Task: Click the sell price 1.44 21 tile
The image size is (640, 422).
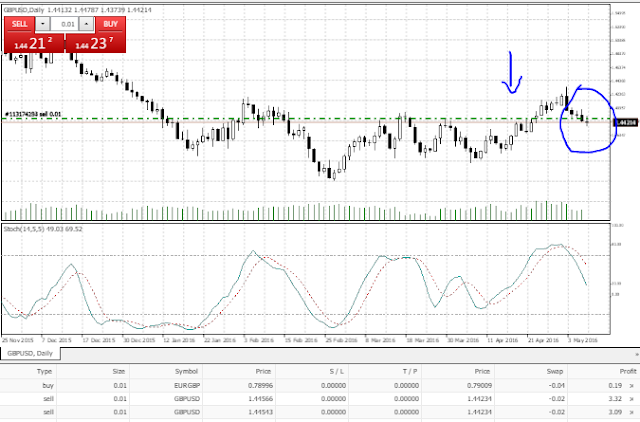Action: [34, 43]
